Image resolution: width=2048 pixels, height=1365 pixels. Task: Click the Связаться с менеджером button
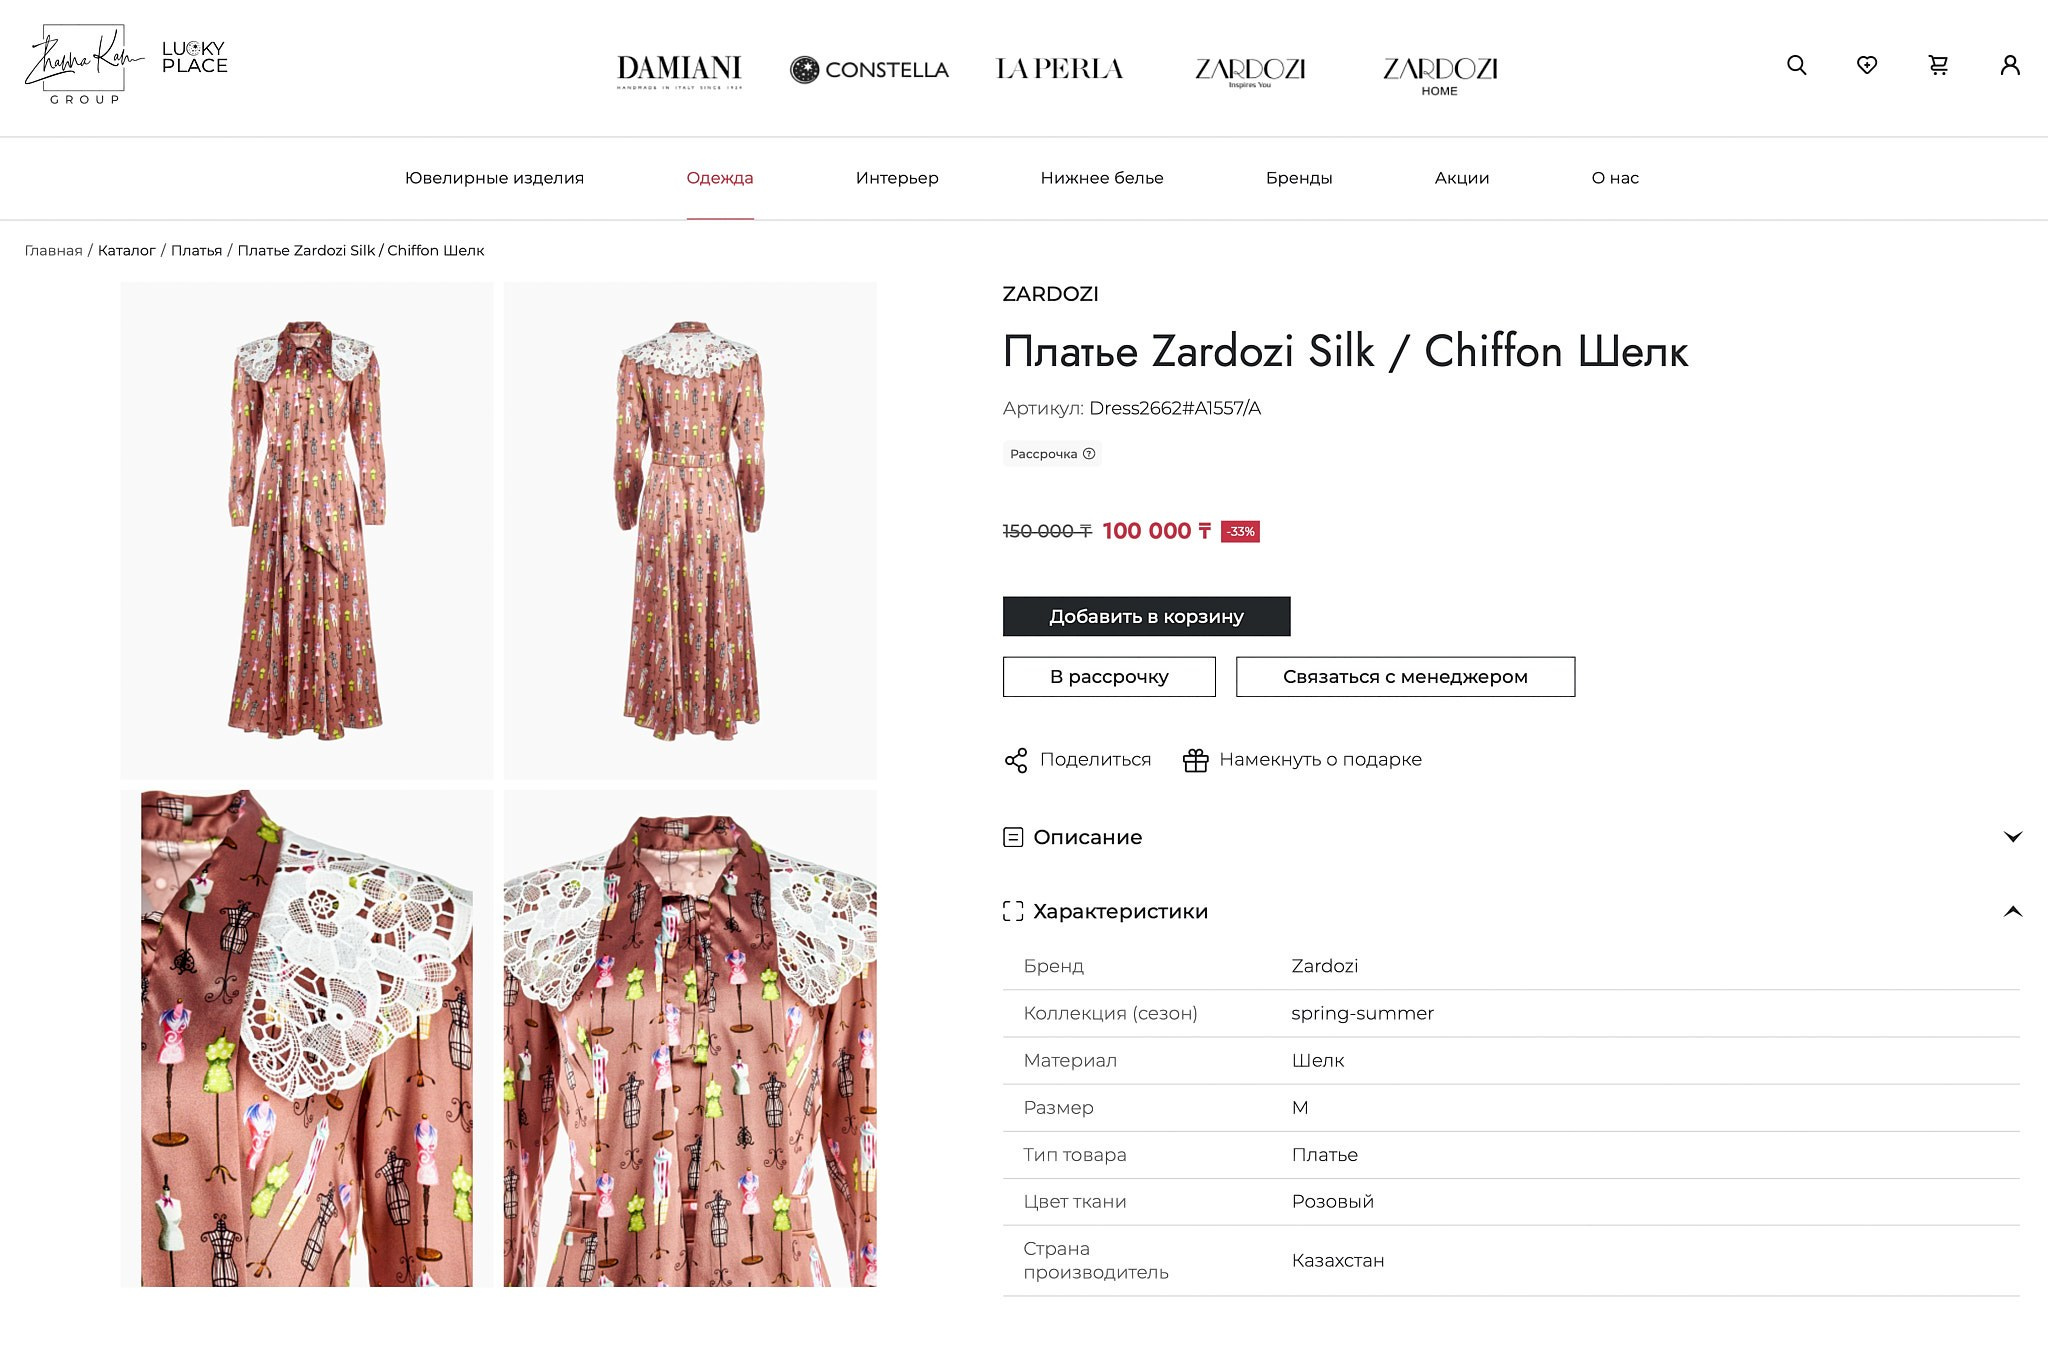1404,676
